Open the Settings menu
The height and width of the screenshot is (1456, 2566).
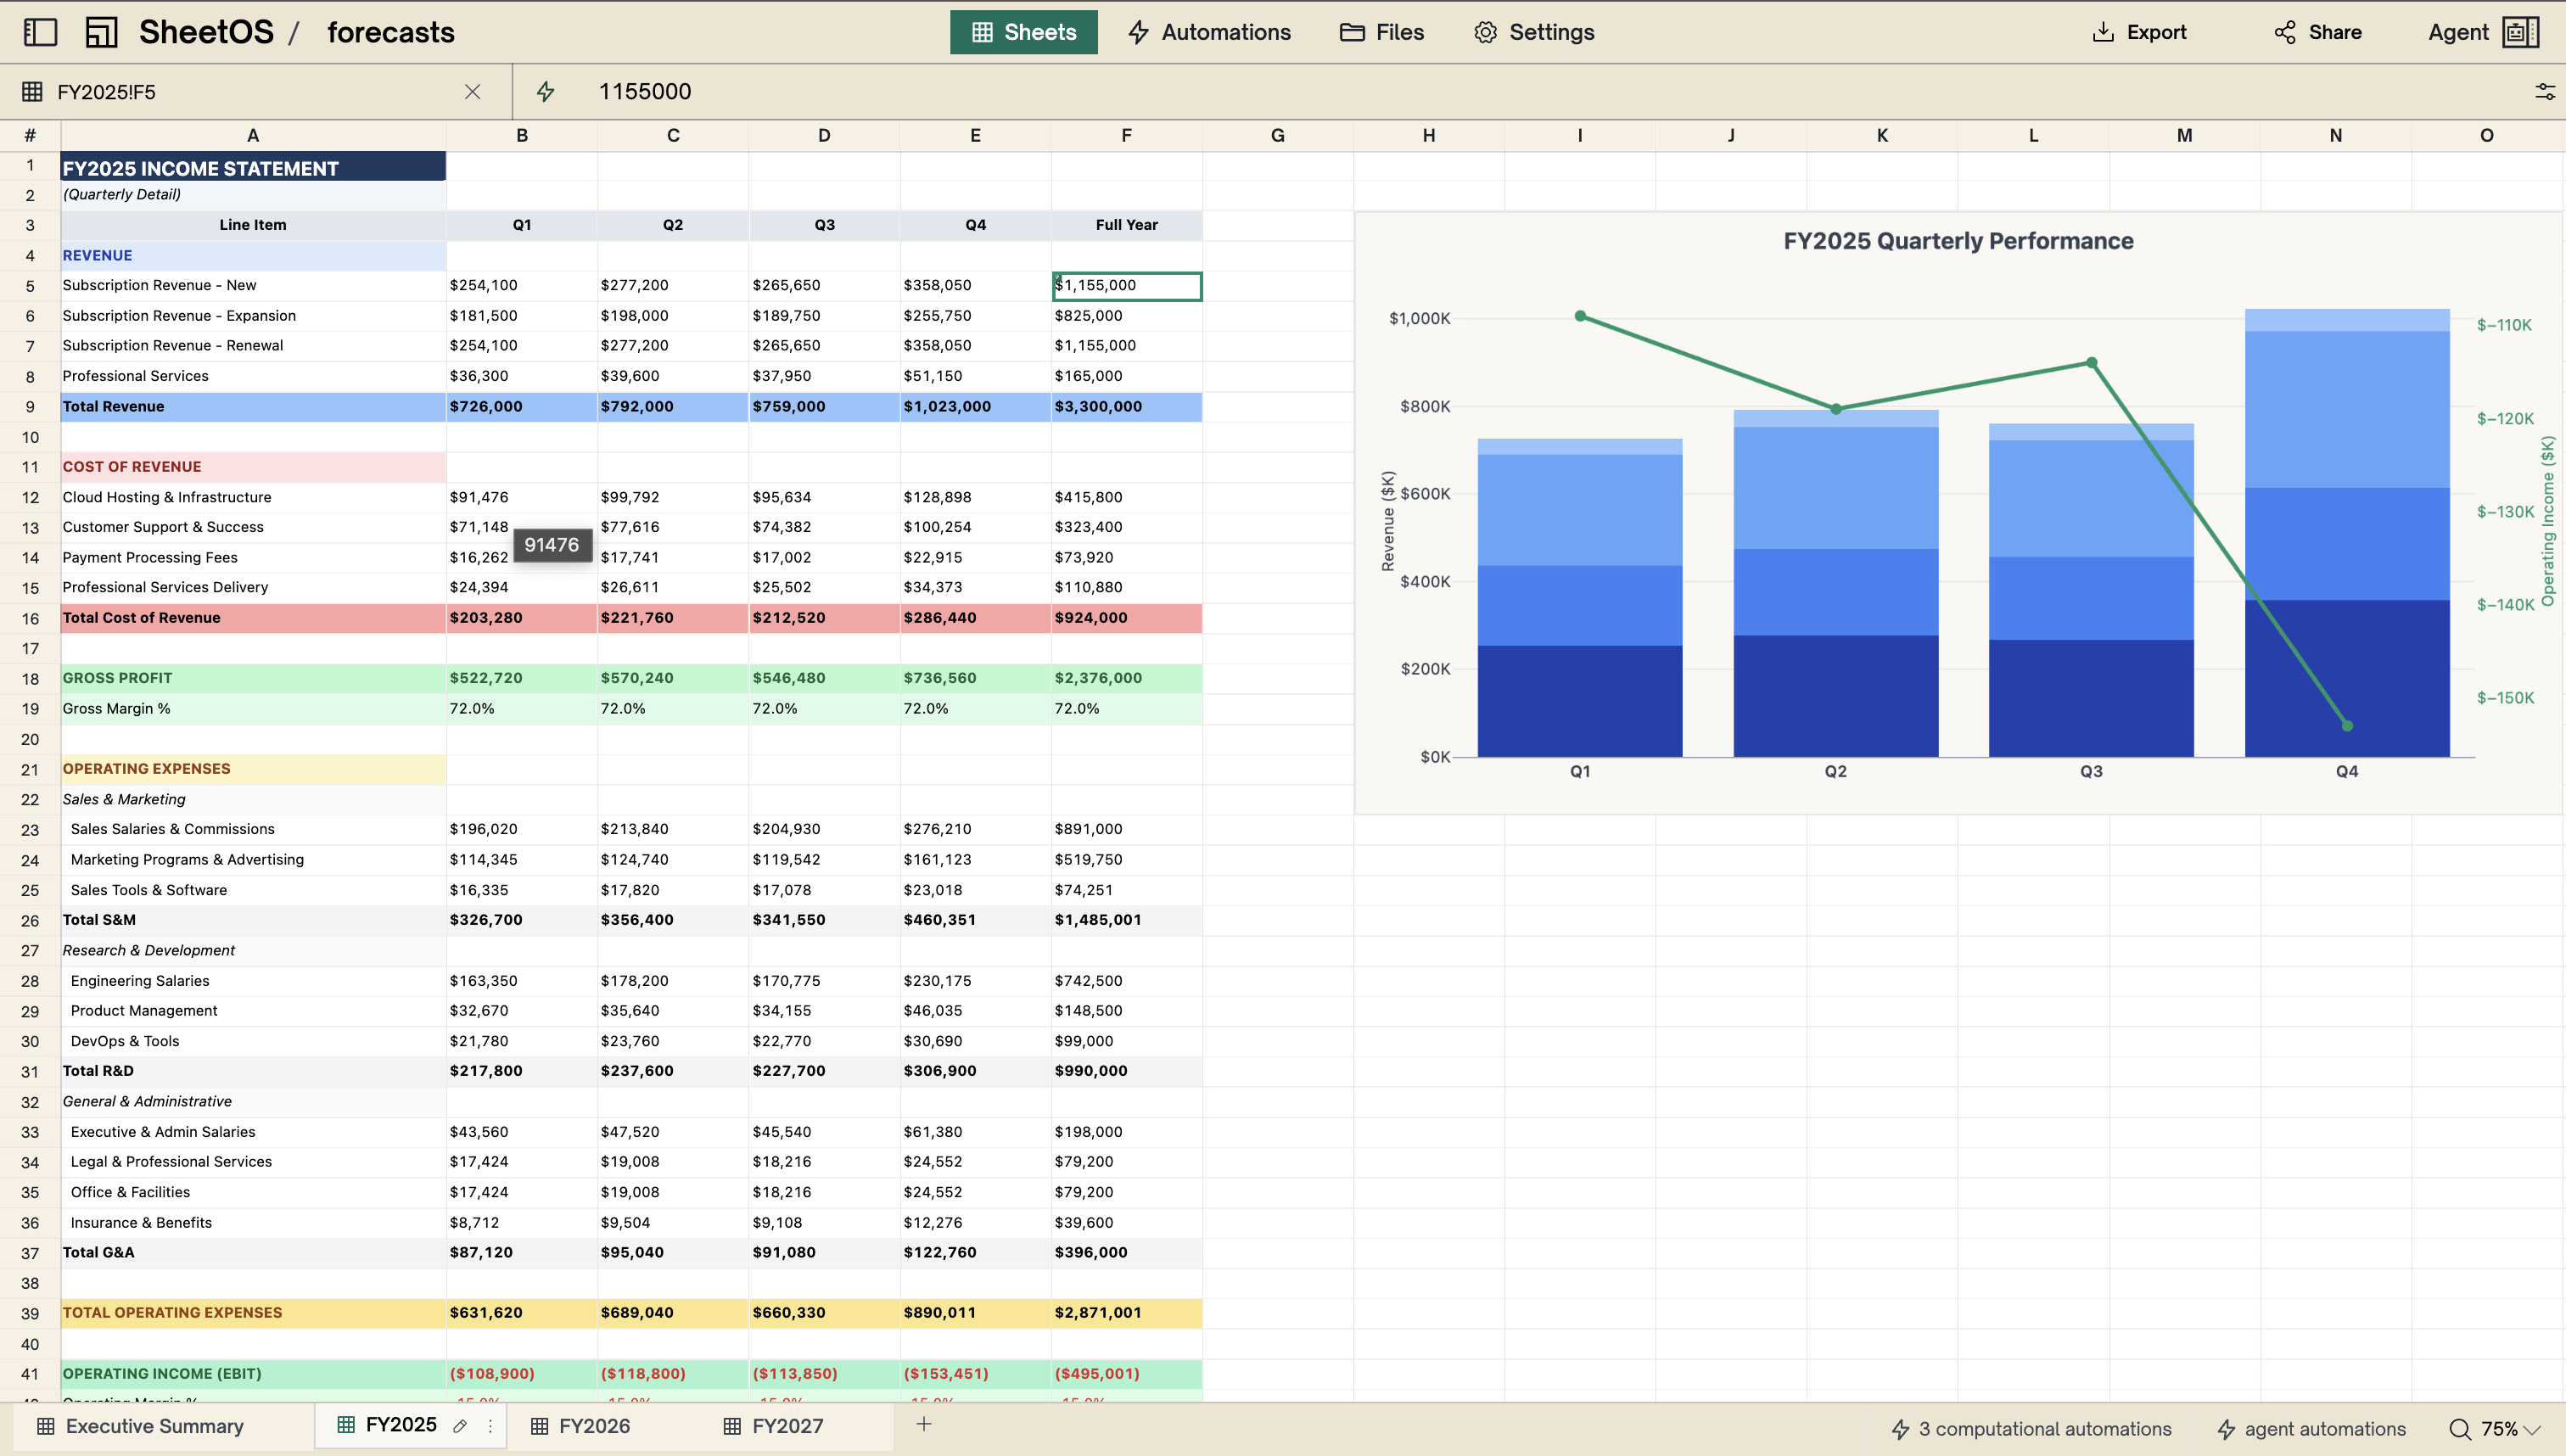point(1533,32)
